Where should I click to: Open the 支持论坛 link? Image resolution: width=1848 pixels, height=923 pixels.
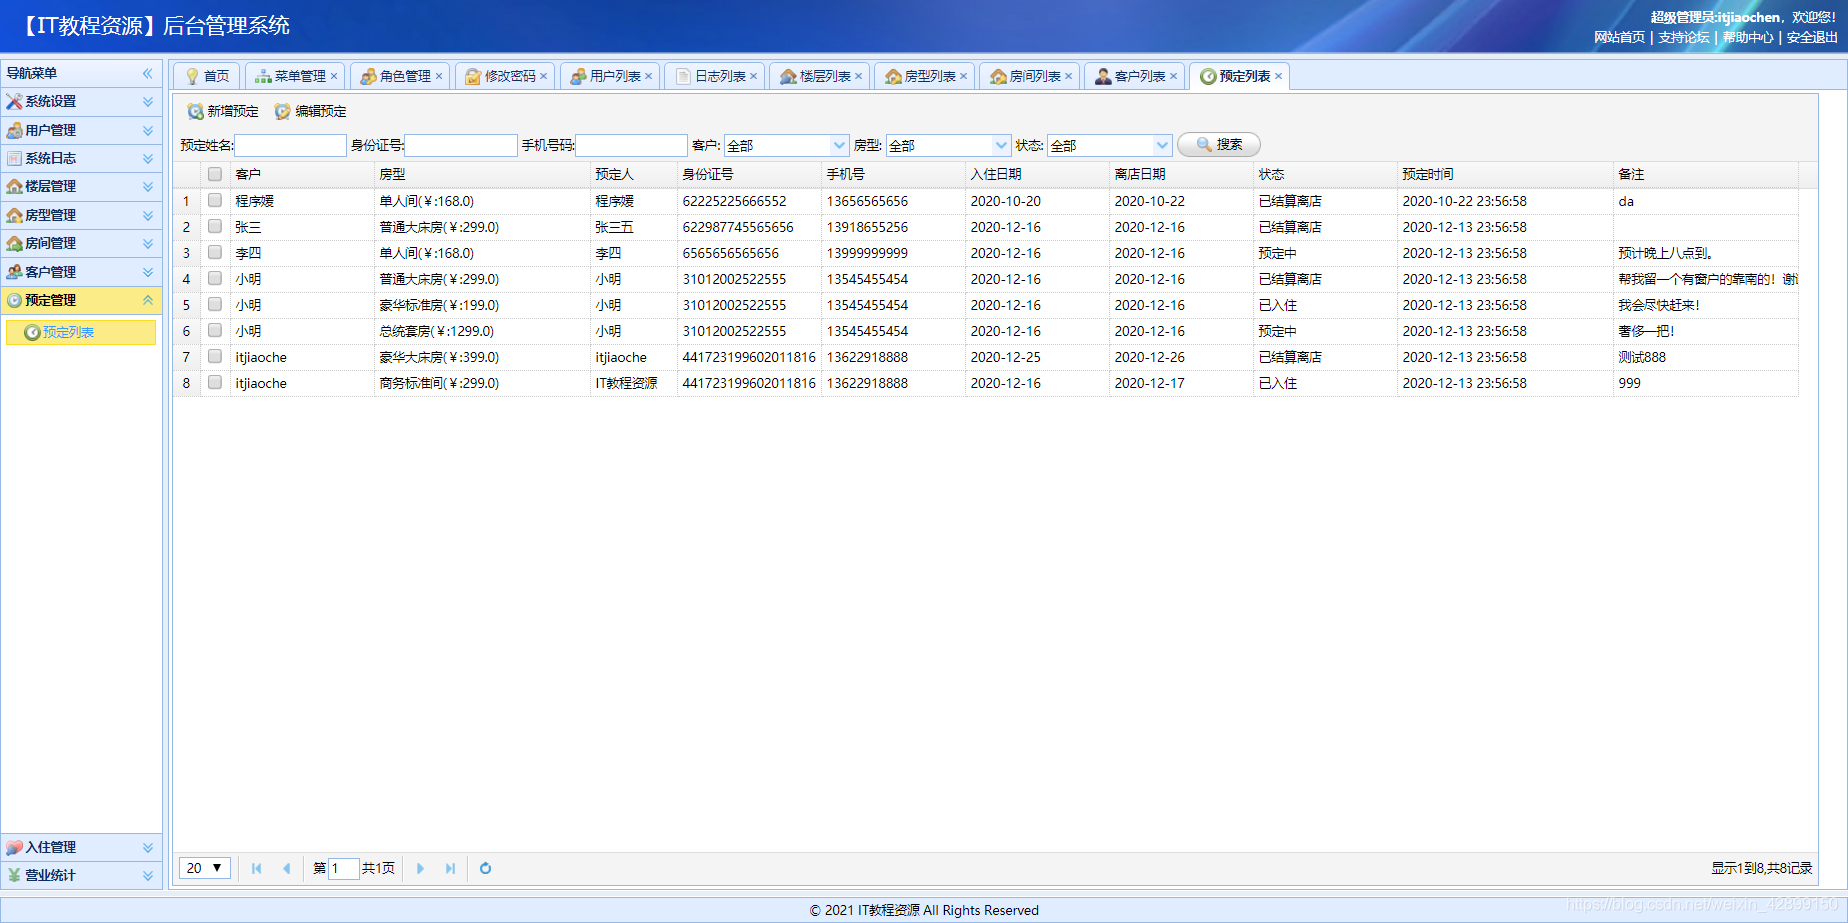(x=1684, y=37)
